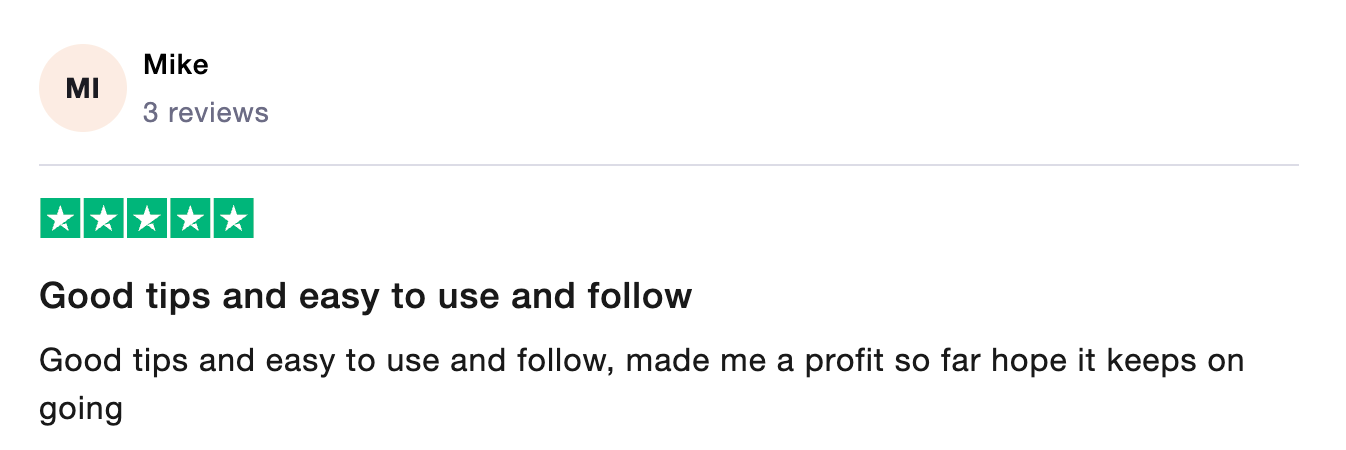Click the MI avatar circle
Screen dimensions: 1346x450
(82, 88)
